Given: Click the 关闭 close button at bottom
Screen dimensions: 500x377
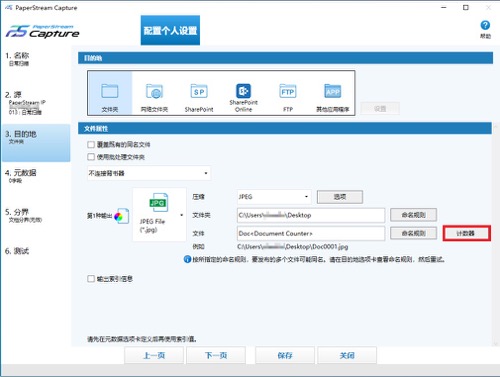Looking at the screenshot, I should pyautogui.click(x=347, y=355).
